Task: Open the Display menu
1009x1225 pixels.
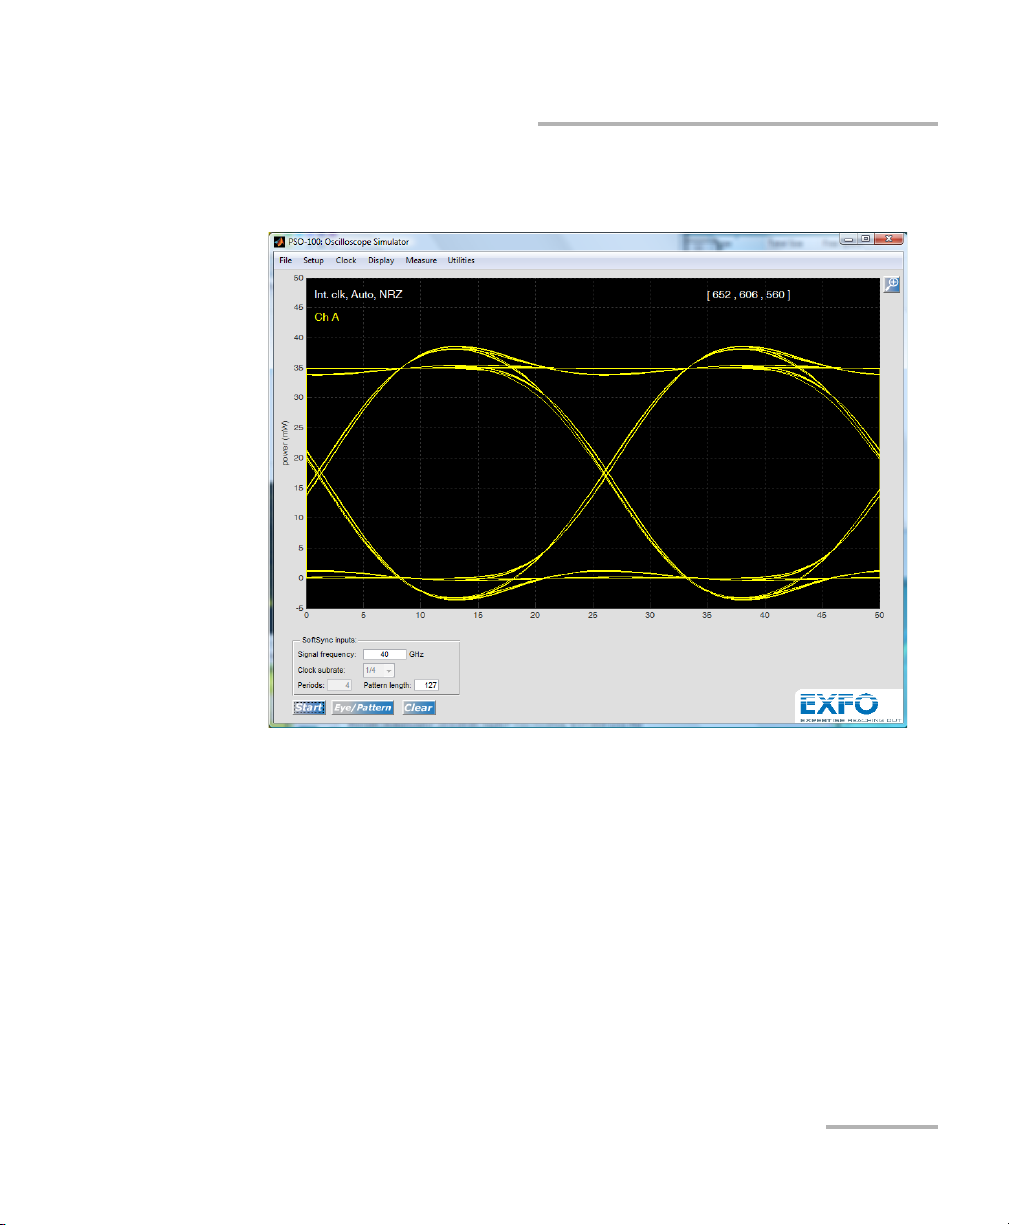Action: (381, 261)
